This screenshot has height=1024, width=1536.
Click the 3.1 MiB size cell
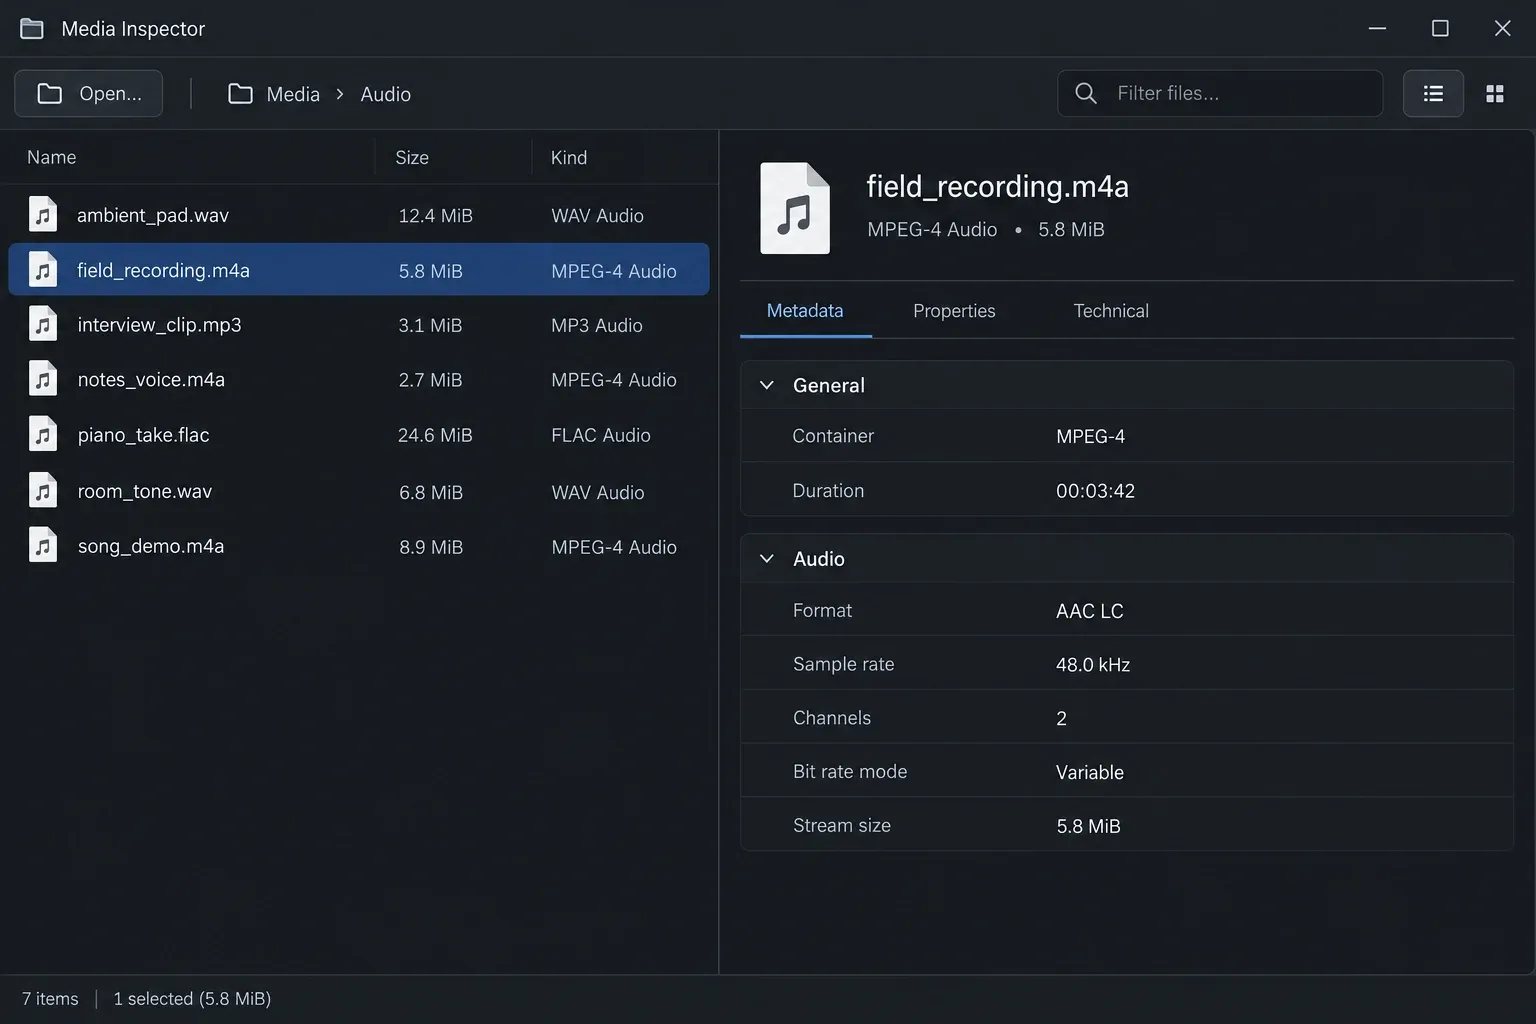pos(430,325)
